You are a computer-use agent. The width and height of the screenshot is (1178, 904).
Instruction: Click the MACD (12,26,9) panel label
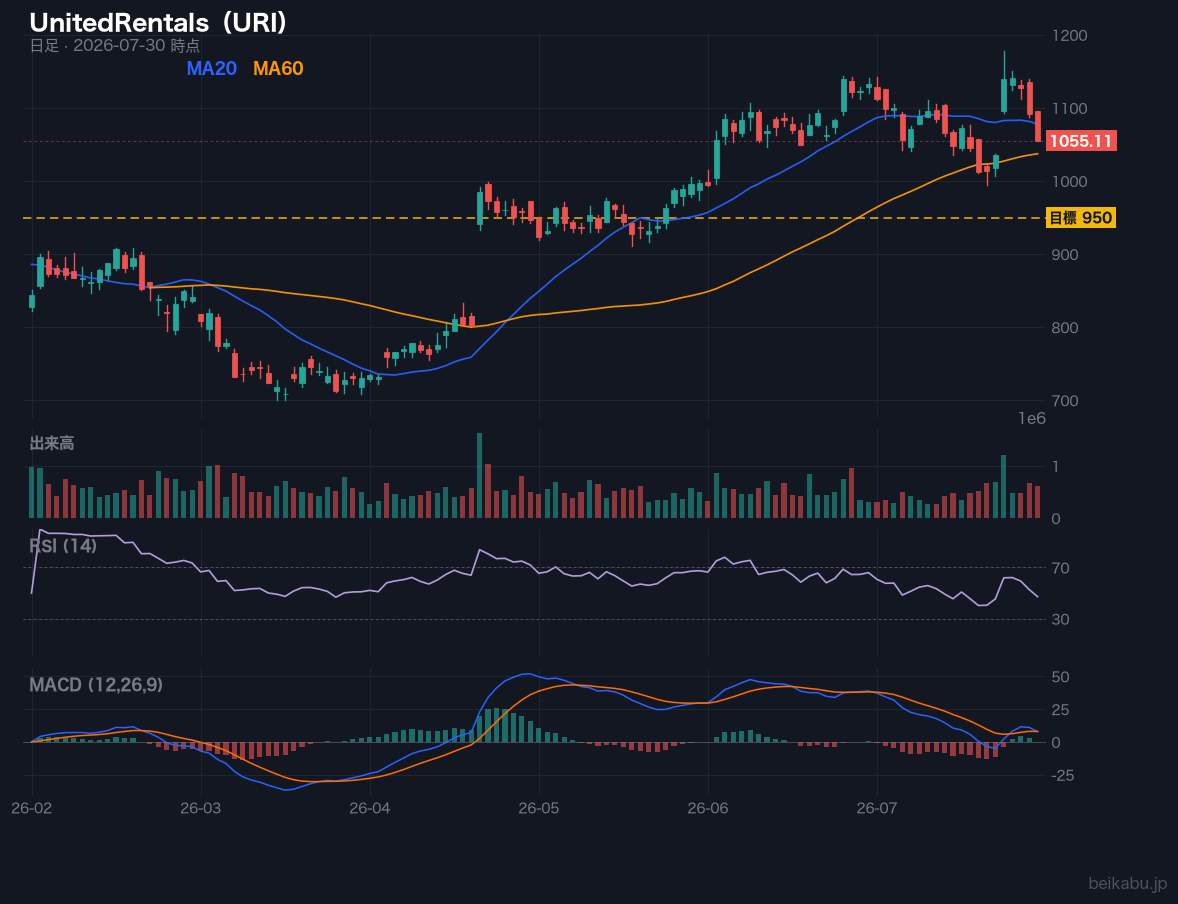[96, 685]
